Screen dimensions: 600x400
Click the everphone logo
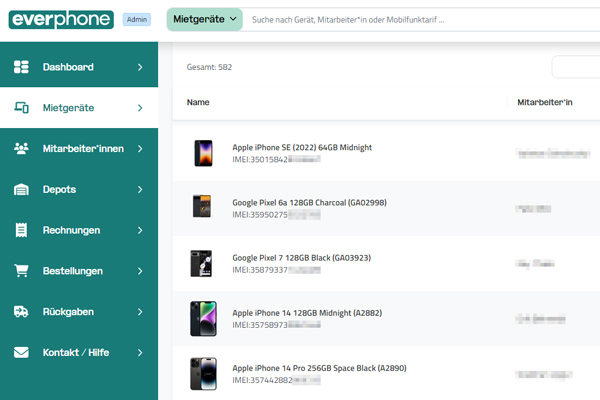pyautogui.click(x=59, y=19)
